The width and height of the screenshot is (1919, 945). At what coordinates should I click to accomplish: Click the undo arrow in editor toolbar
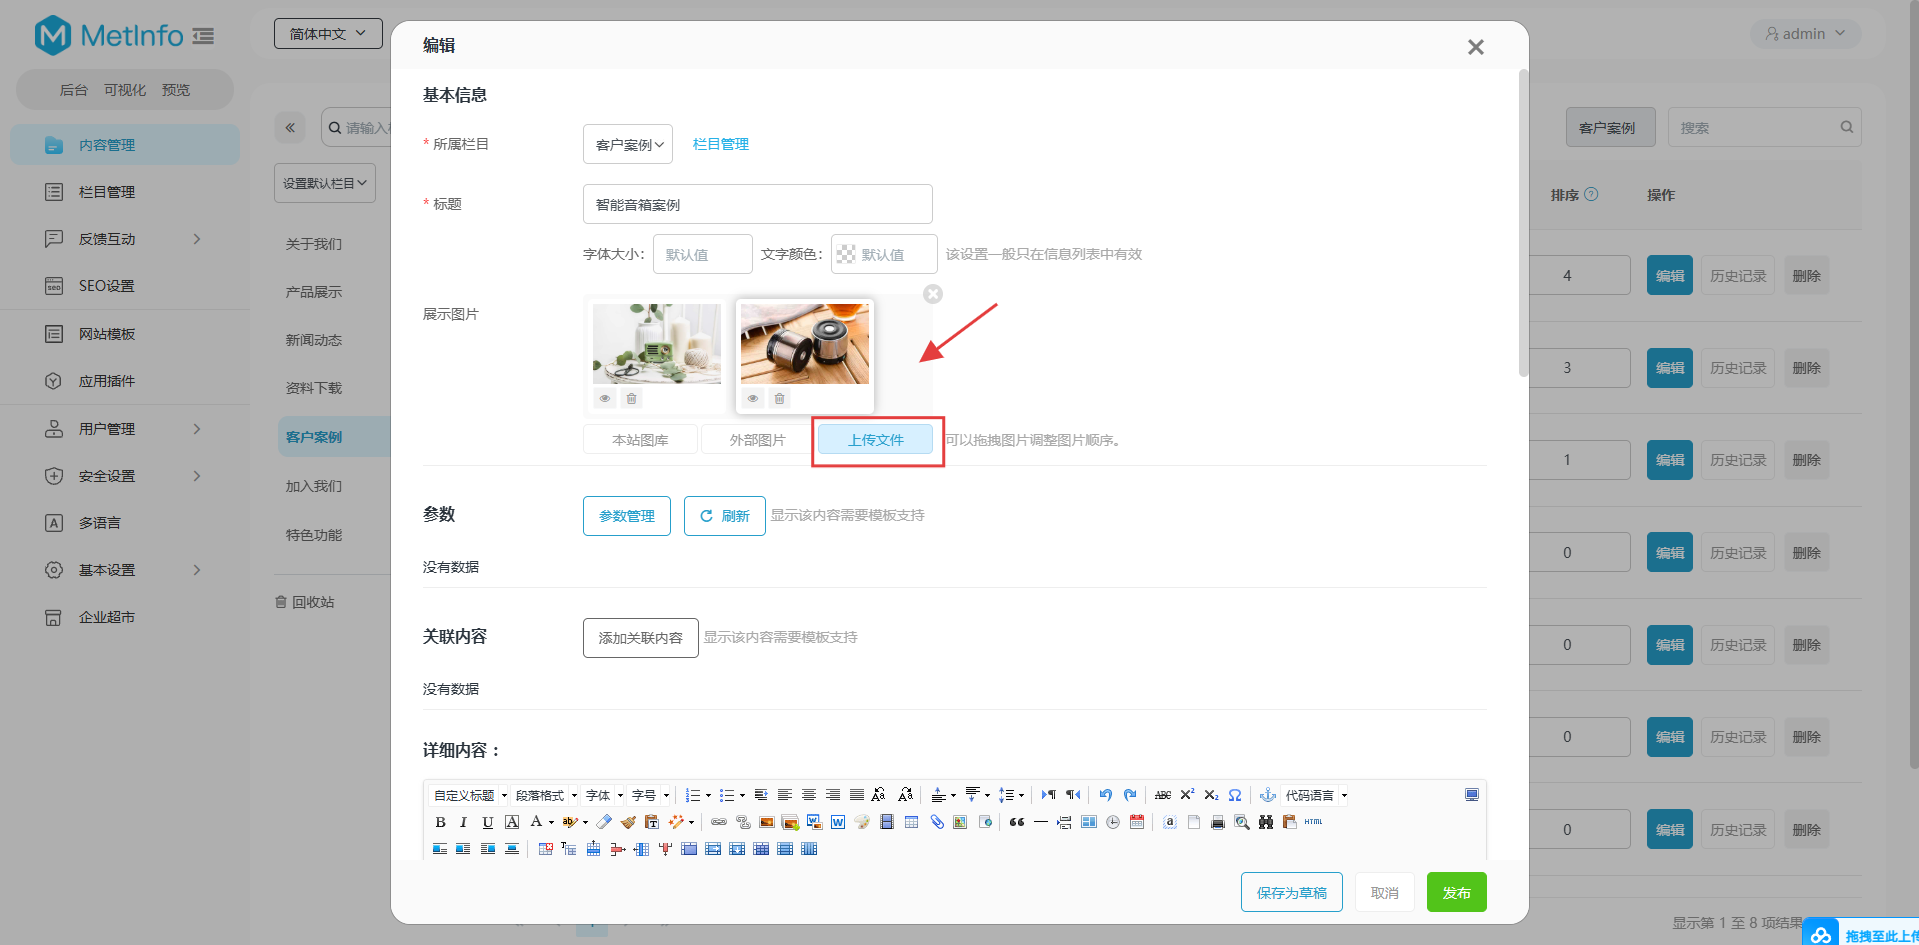(1105, 795)
